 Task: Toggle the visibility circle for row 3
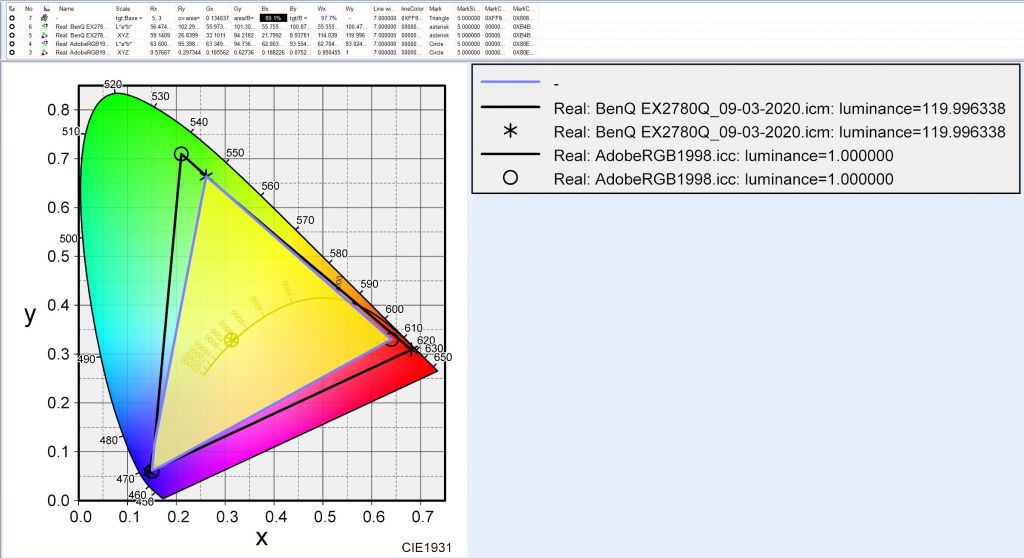(12, 52)
